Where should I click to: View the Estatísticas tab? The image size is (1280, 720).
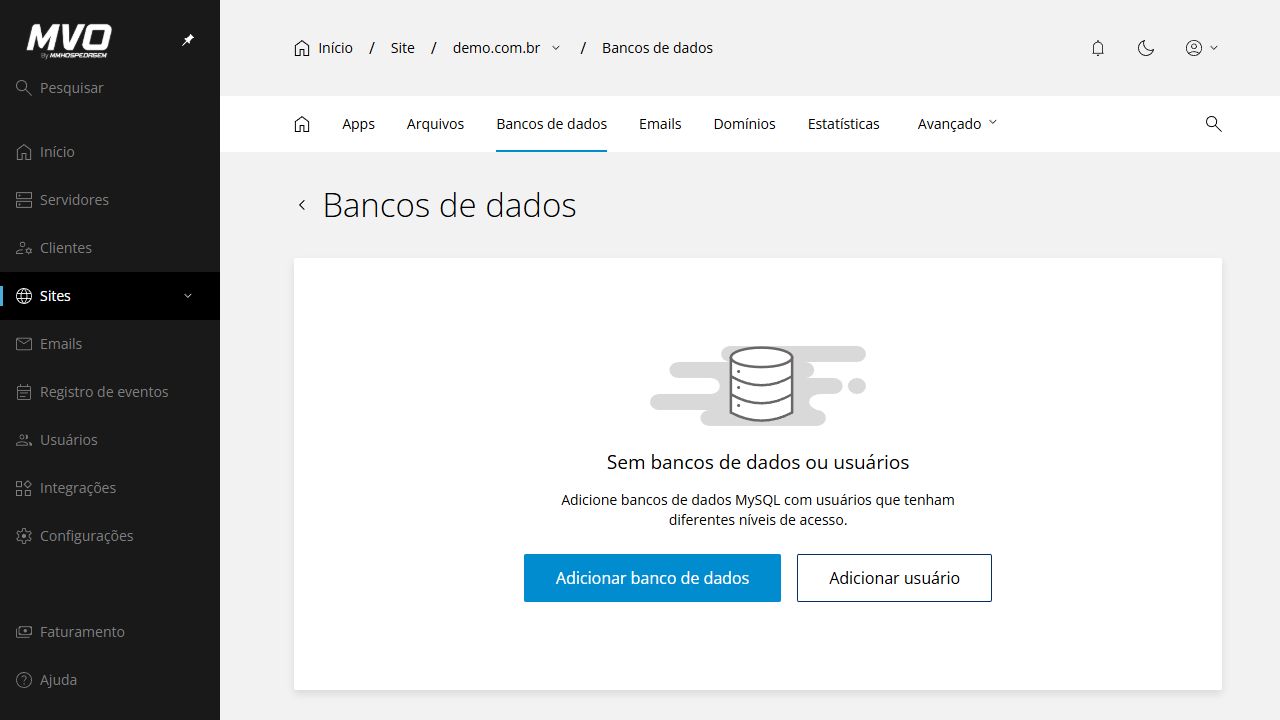coord(843,124)
